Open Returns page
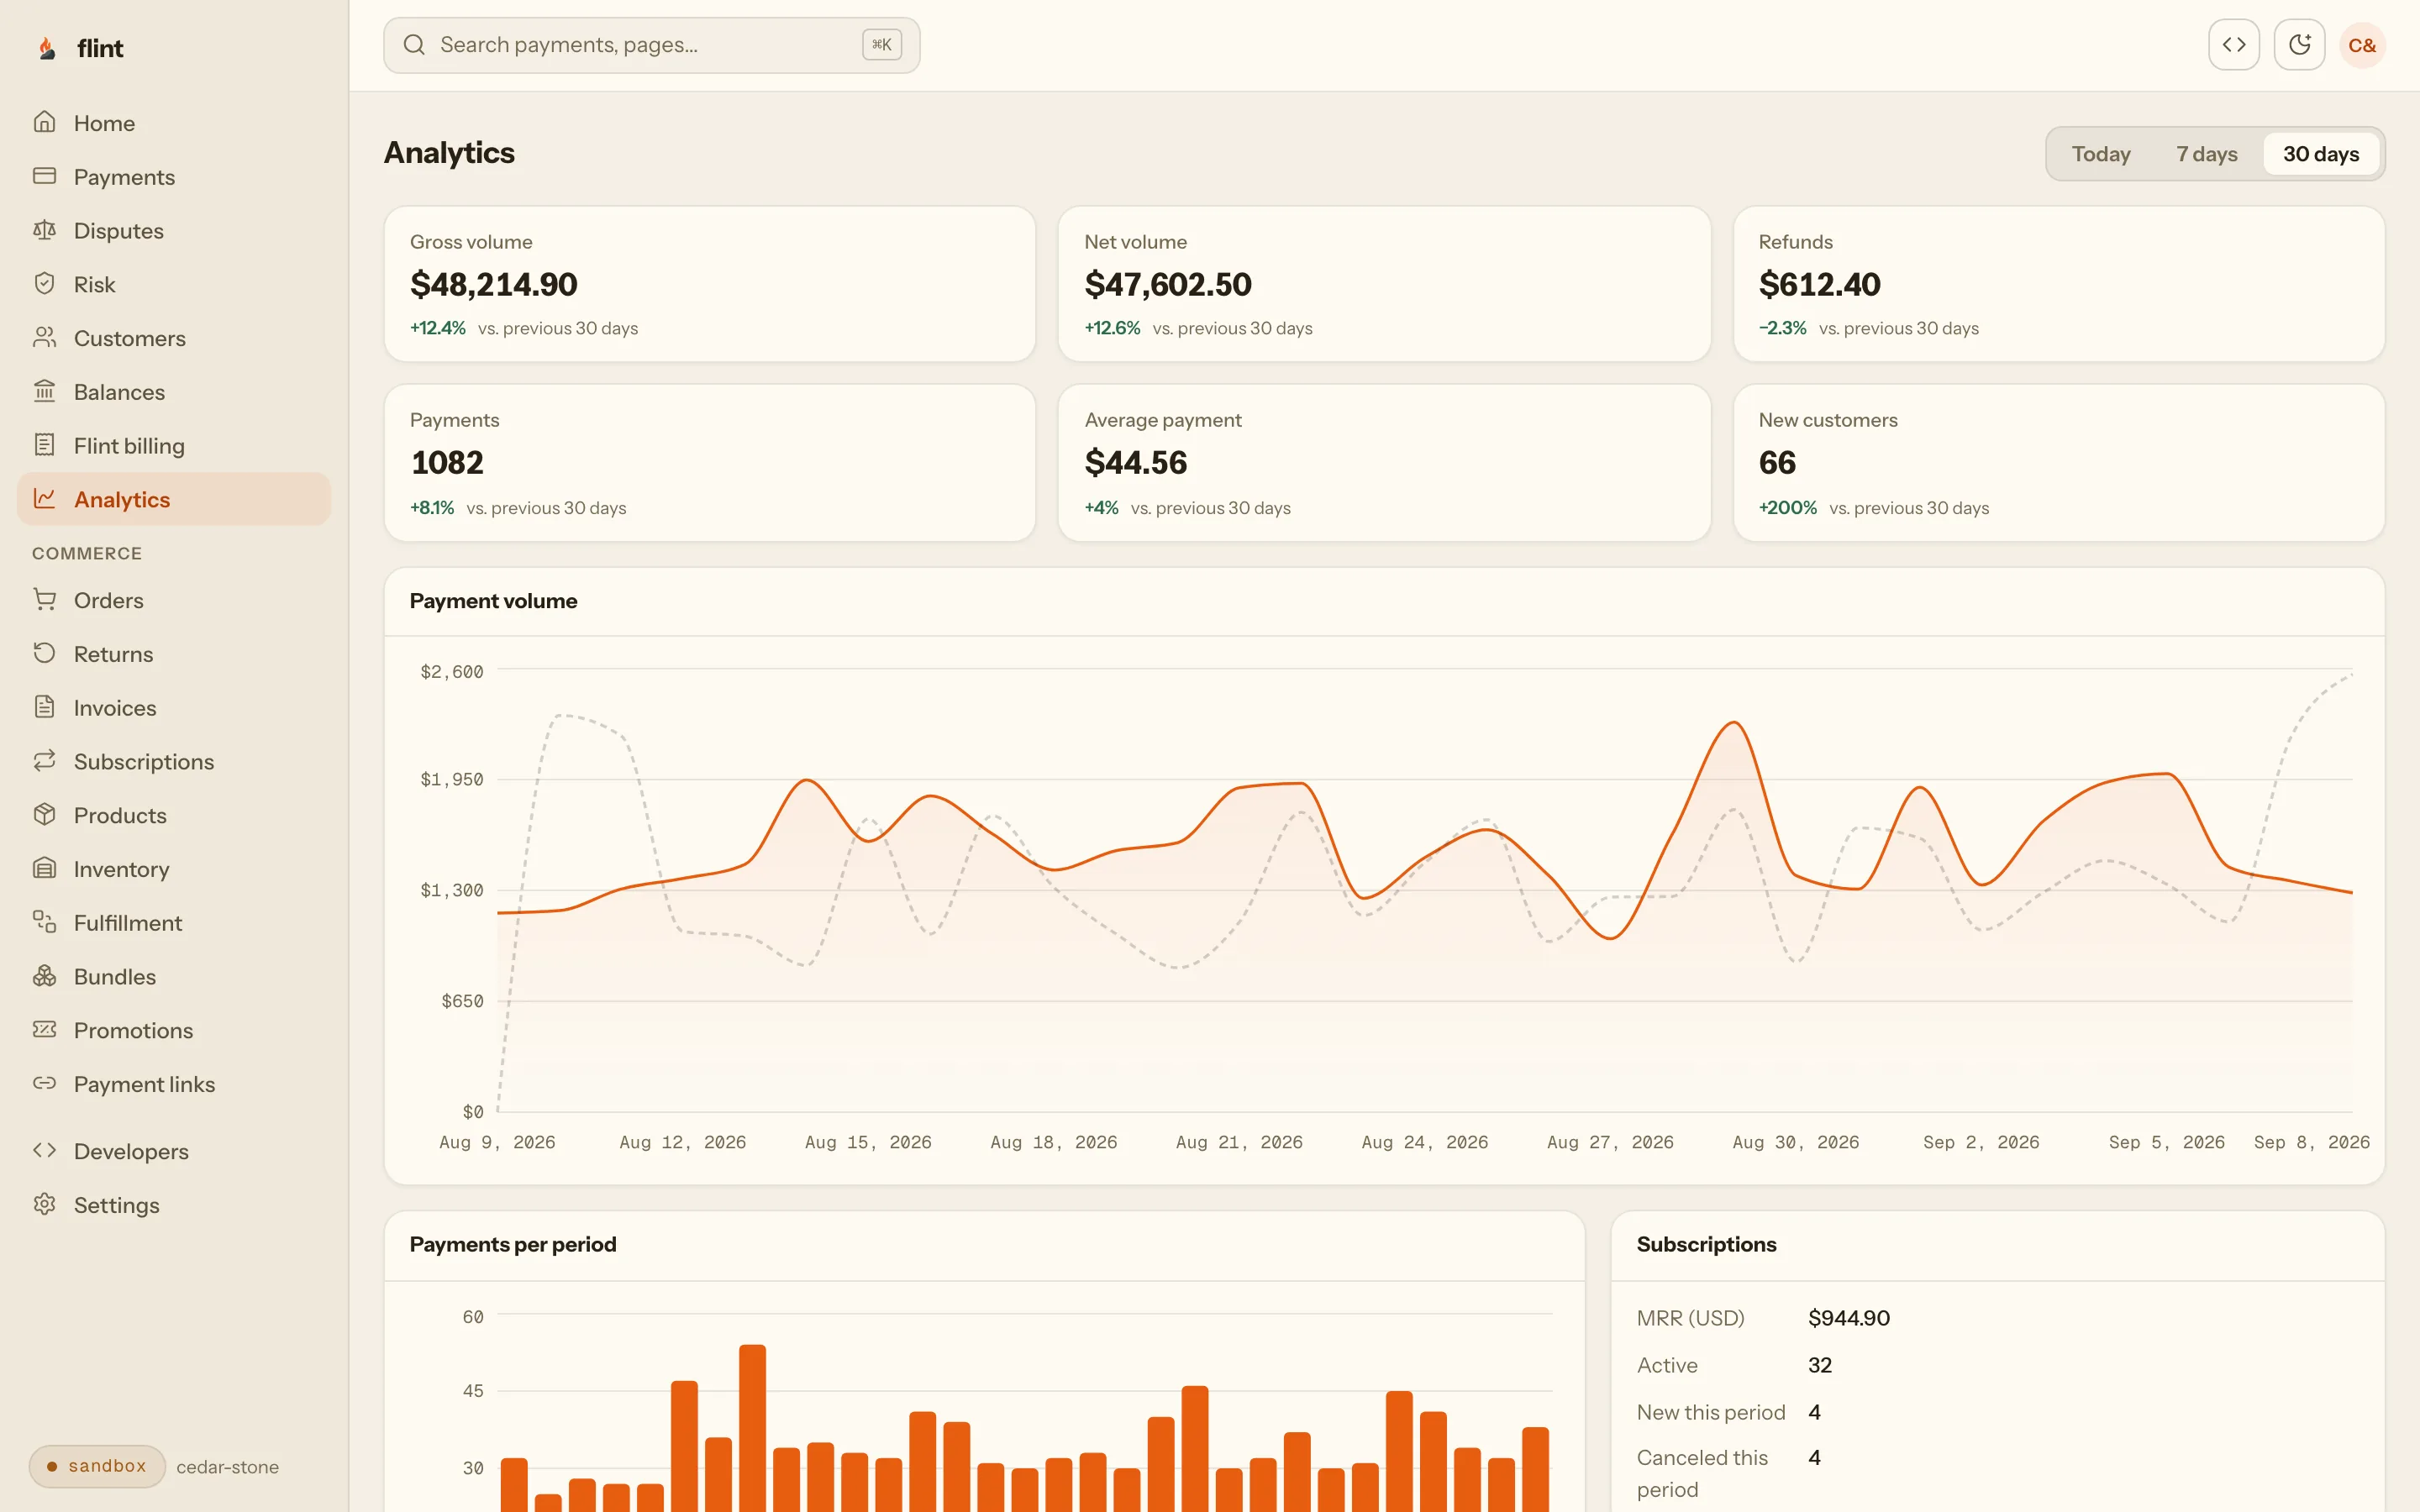Screen dimensions: 2420x1512 tap(174, 654)
